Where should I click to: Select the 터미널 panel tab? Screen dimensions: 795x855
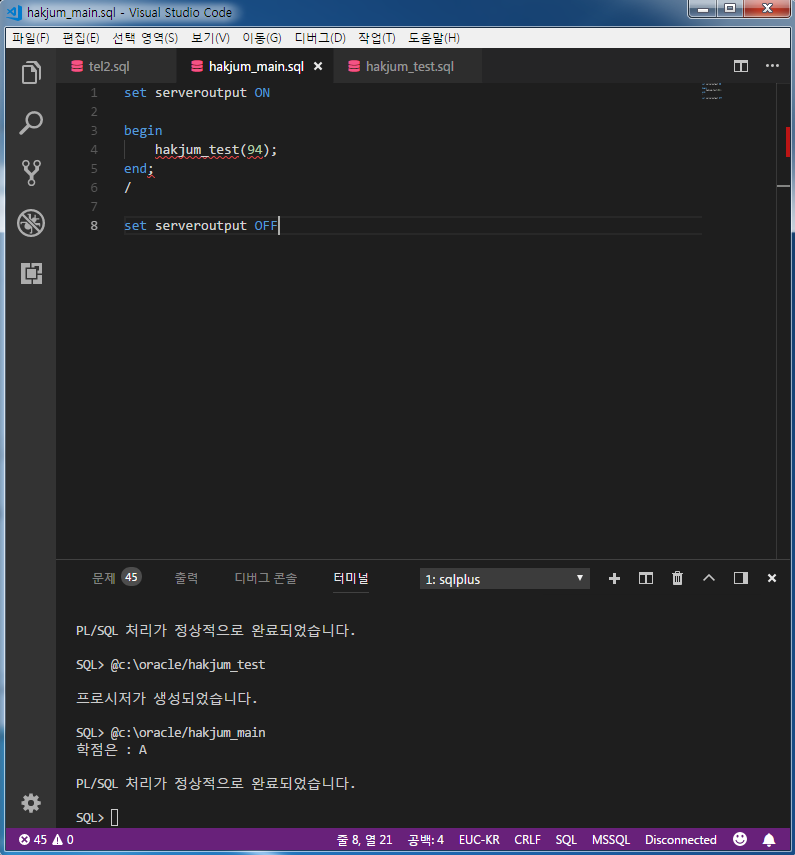click(x=351, y=578)
